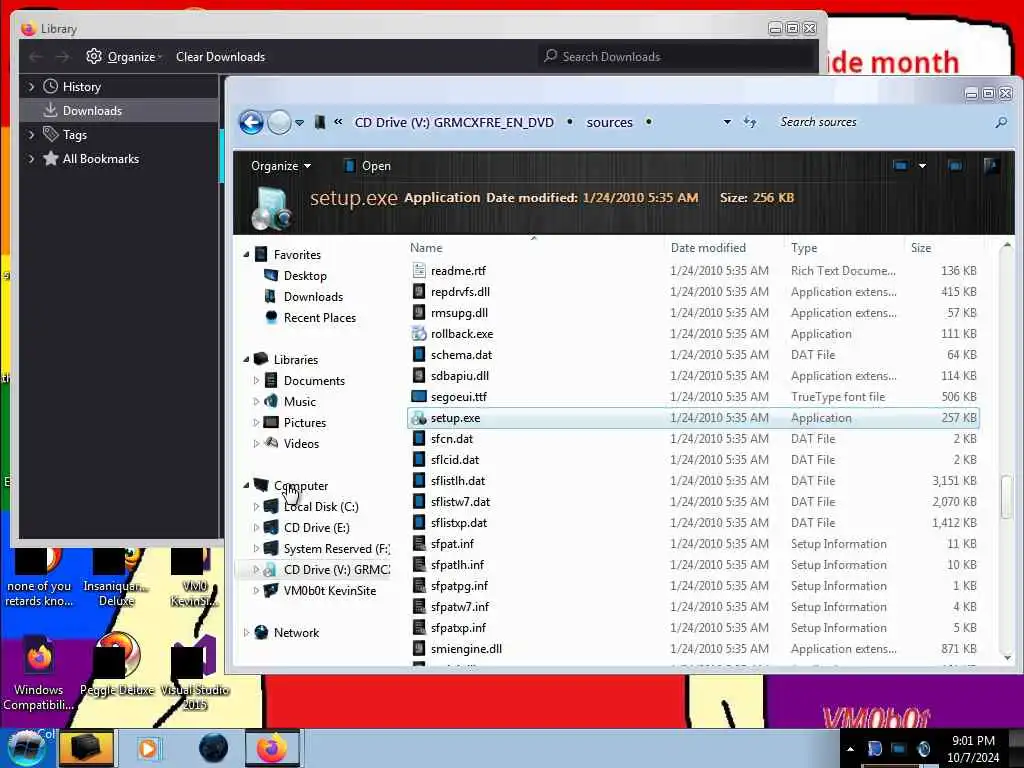Click the file list vertical scrollbar thumb

coord(1006,498)
